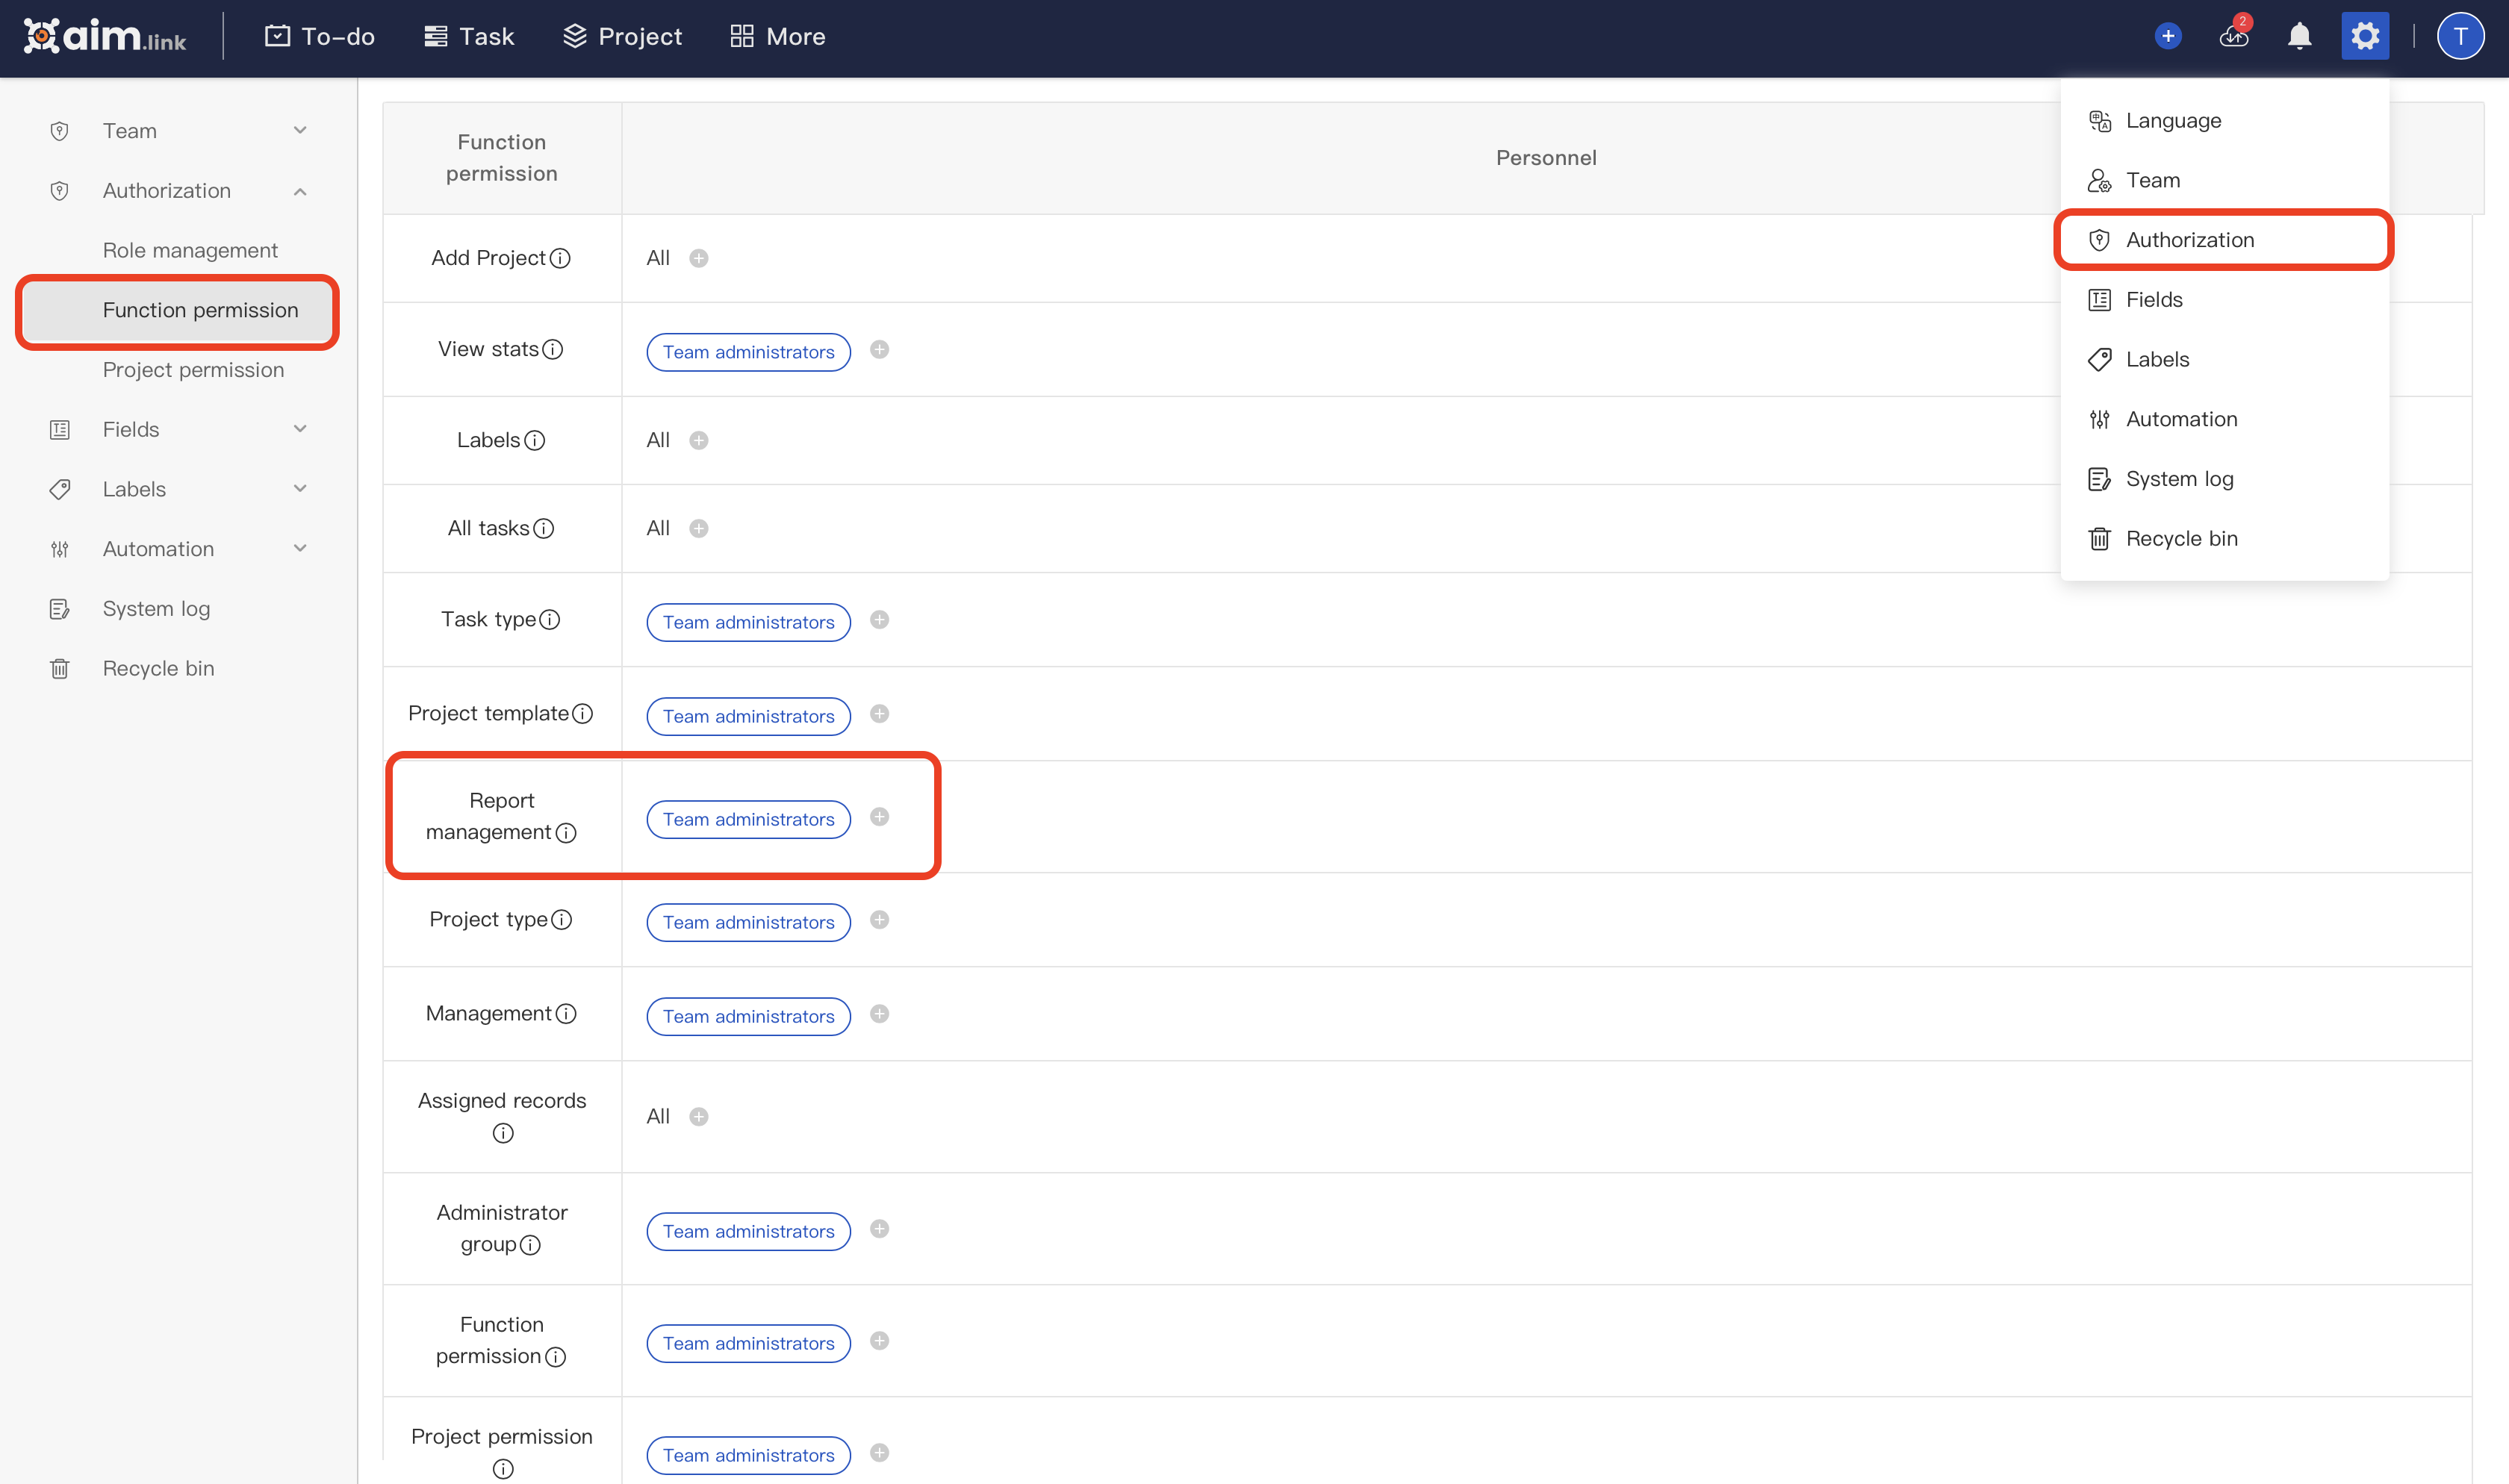Go to Project permission sidebar item
2509x1484 pixels.
coord(193,370)
